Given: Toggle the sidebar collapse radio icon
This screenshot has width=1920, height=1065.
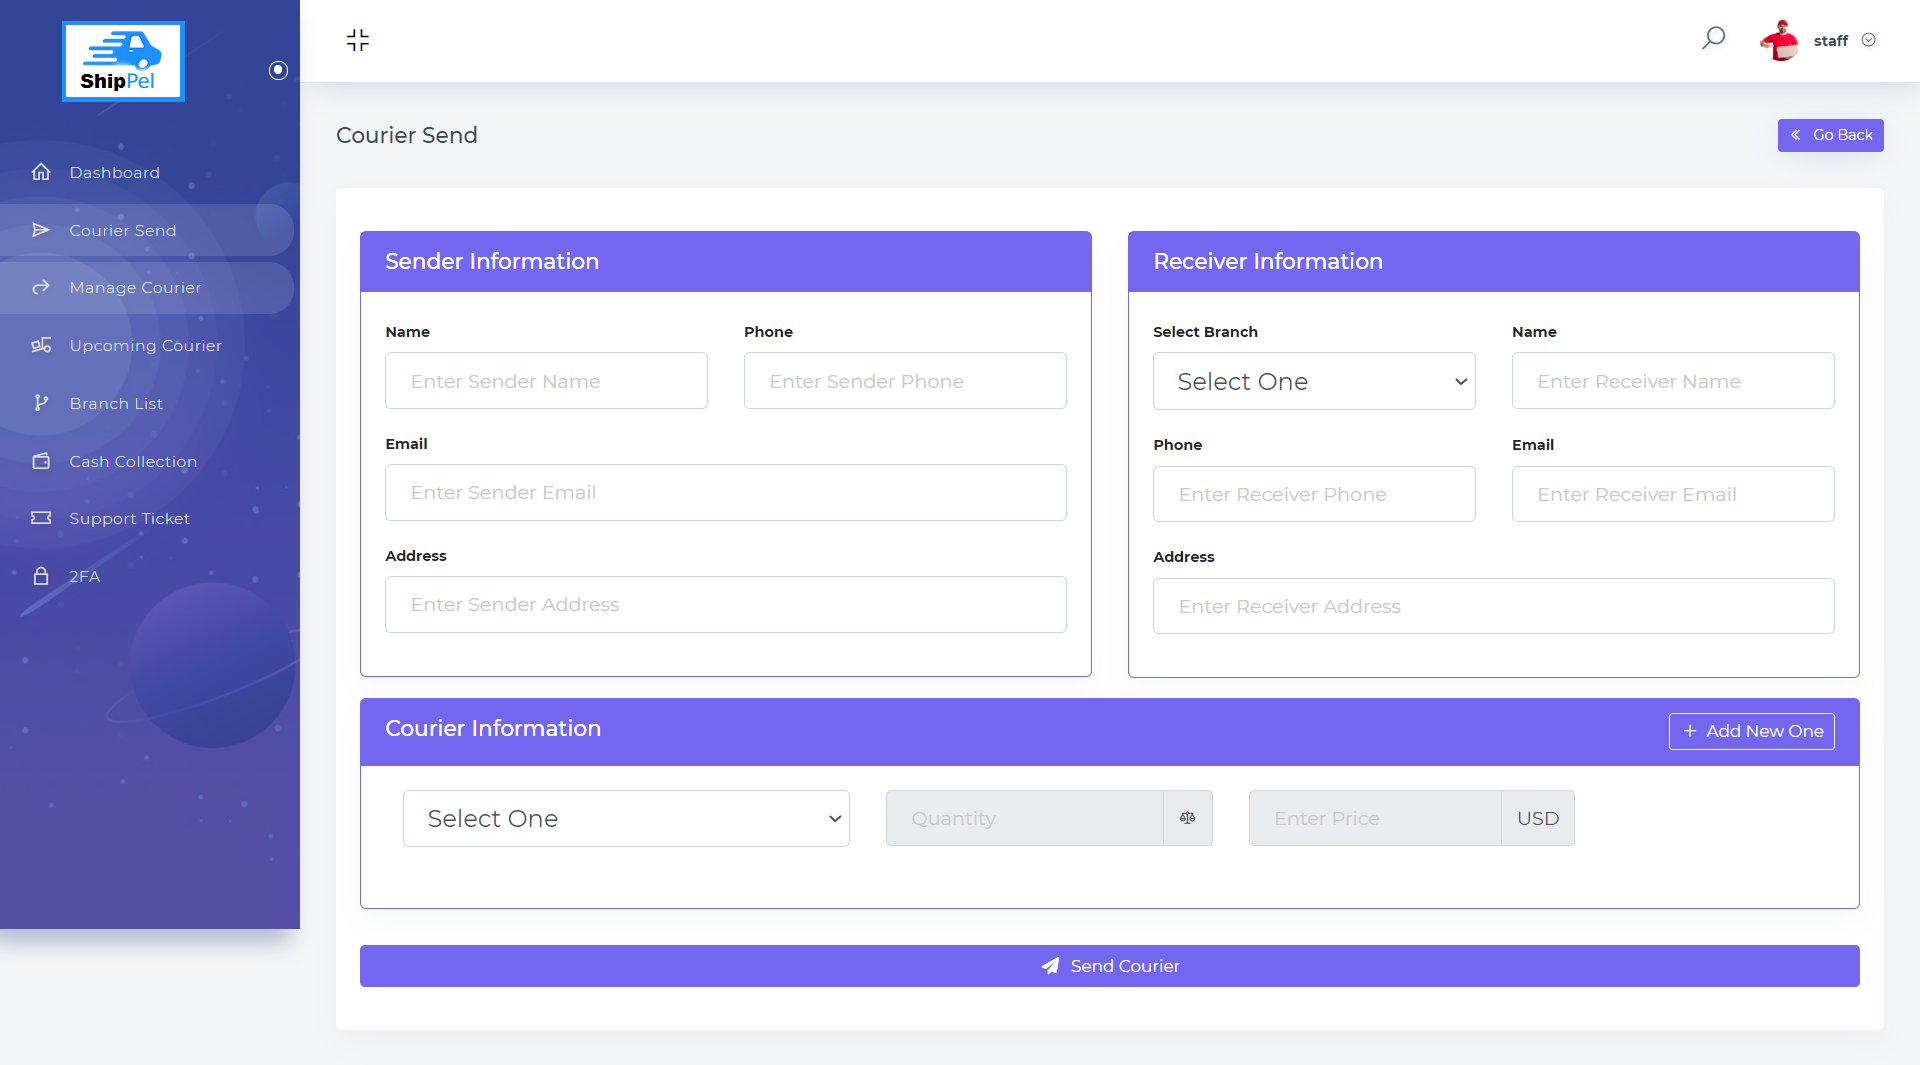Looking at the screenshot, I should [x=279, y=70].
